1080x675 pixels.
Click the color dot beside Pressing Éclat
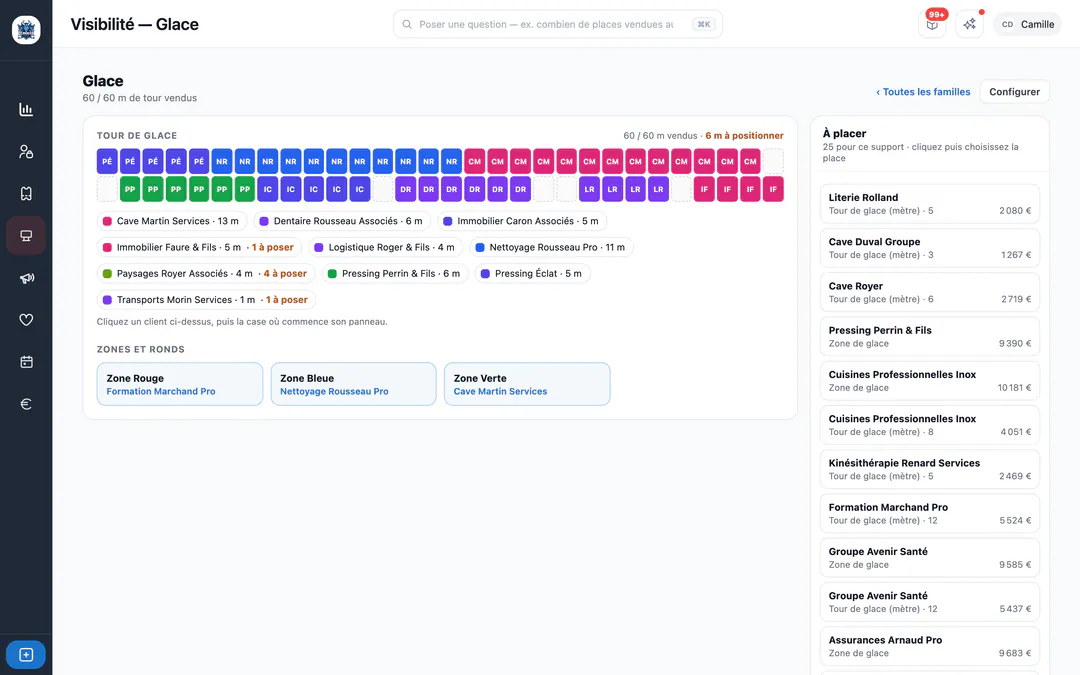(485, 273)
